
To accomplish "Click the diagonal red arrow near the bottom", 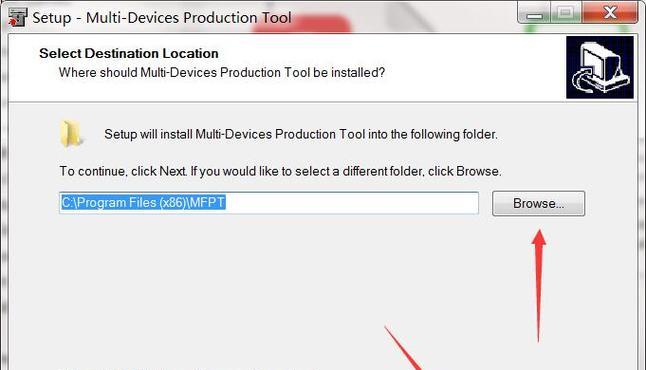I will (404, 348).
